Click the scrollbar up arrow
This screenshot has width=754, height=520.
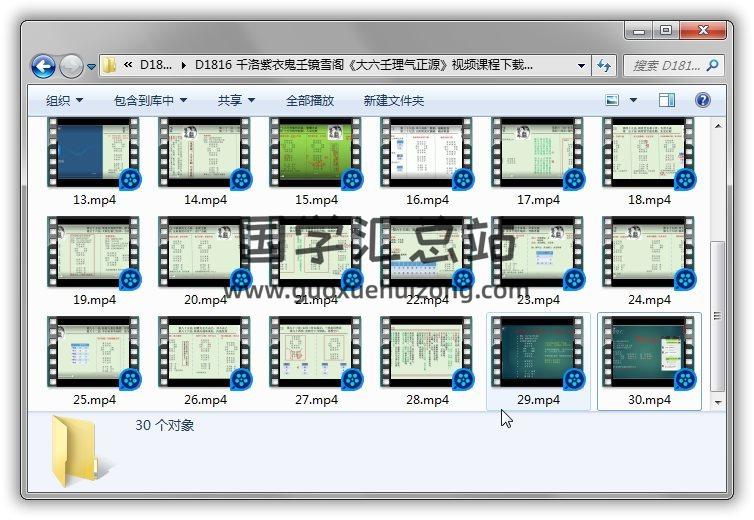click(x=717, y=126)
